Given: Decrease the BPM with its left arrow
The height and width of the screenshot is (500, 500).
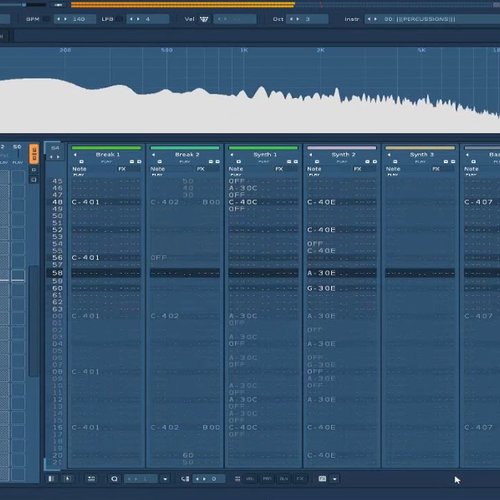Looking at the screenshot, I should (59, 19).
